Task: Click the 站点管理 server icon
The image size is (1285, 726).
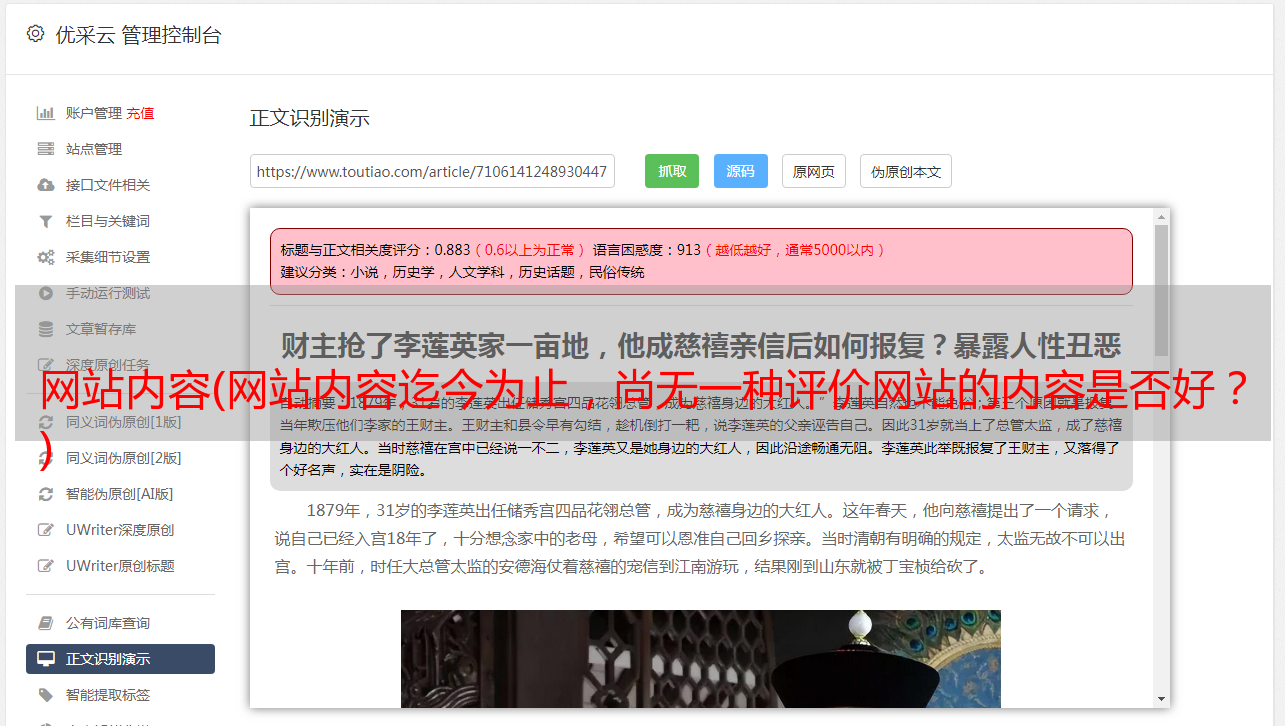Action: (45, 149)
